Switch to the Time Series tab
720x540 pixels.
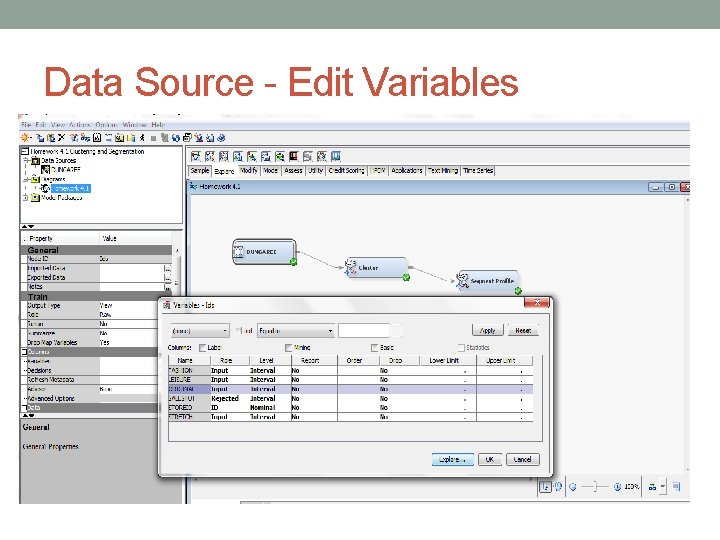pos(478,170)
